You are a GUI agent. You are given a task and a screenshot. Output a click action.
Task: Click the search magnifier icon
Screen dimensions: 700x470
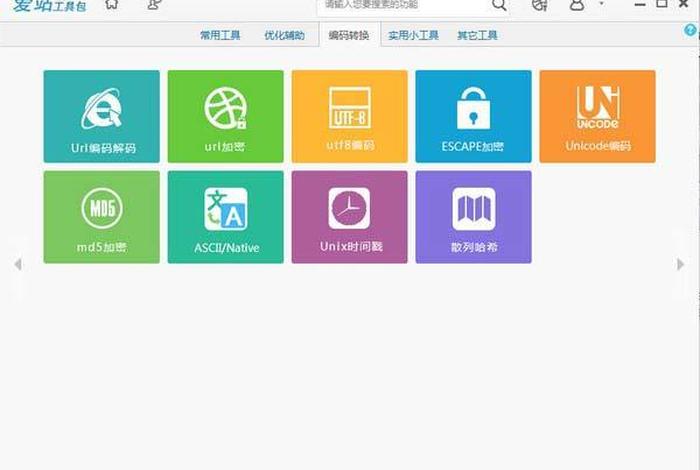(x=499, y=5)
